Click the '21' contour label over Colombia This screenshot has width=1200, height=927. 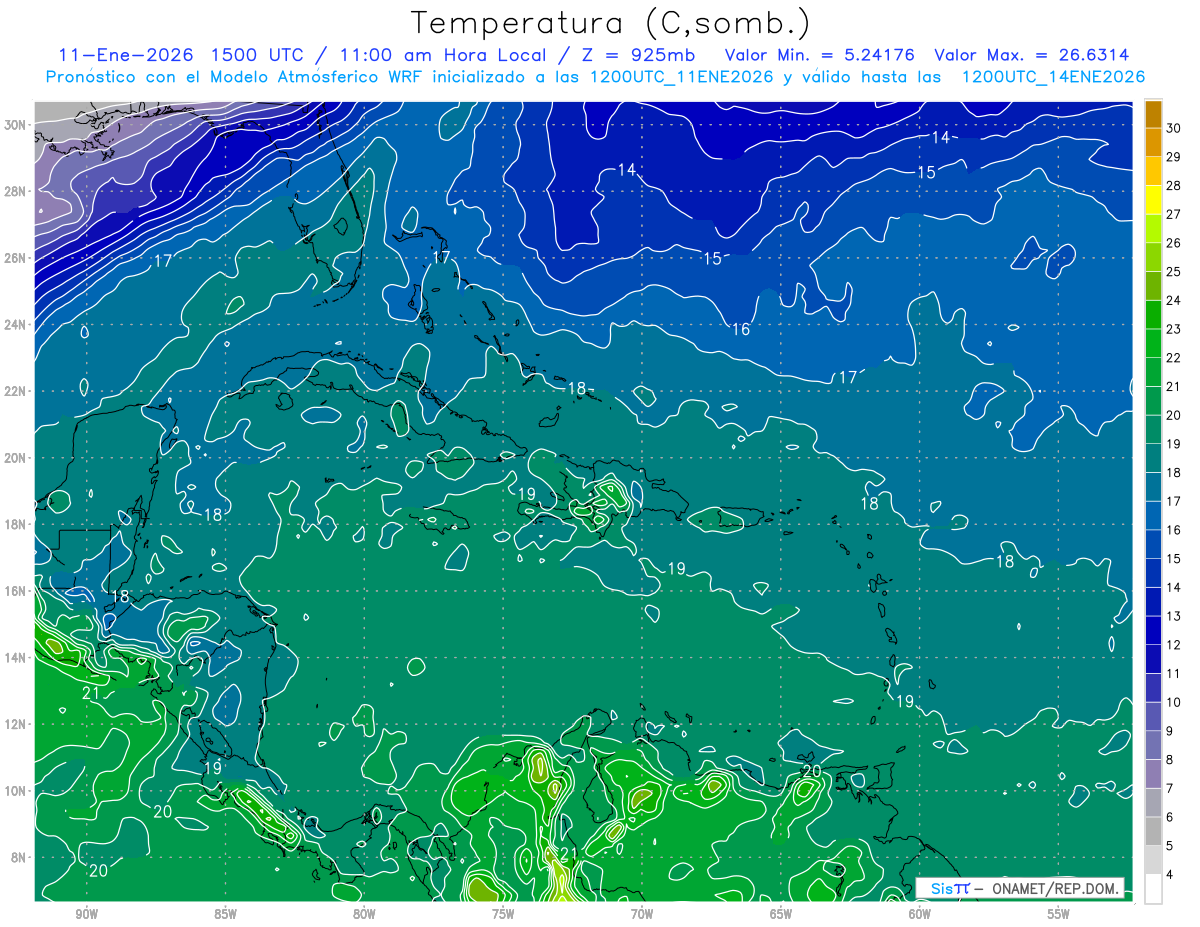coord(569,853)
